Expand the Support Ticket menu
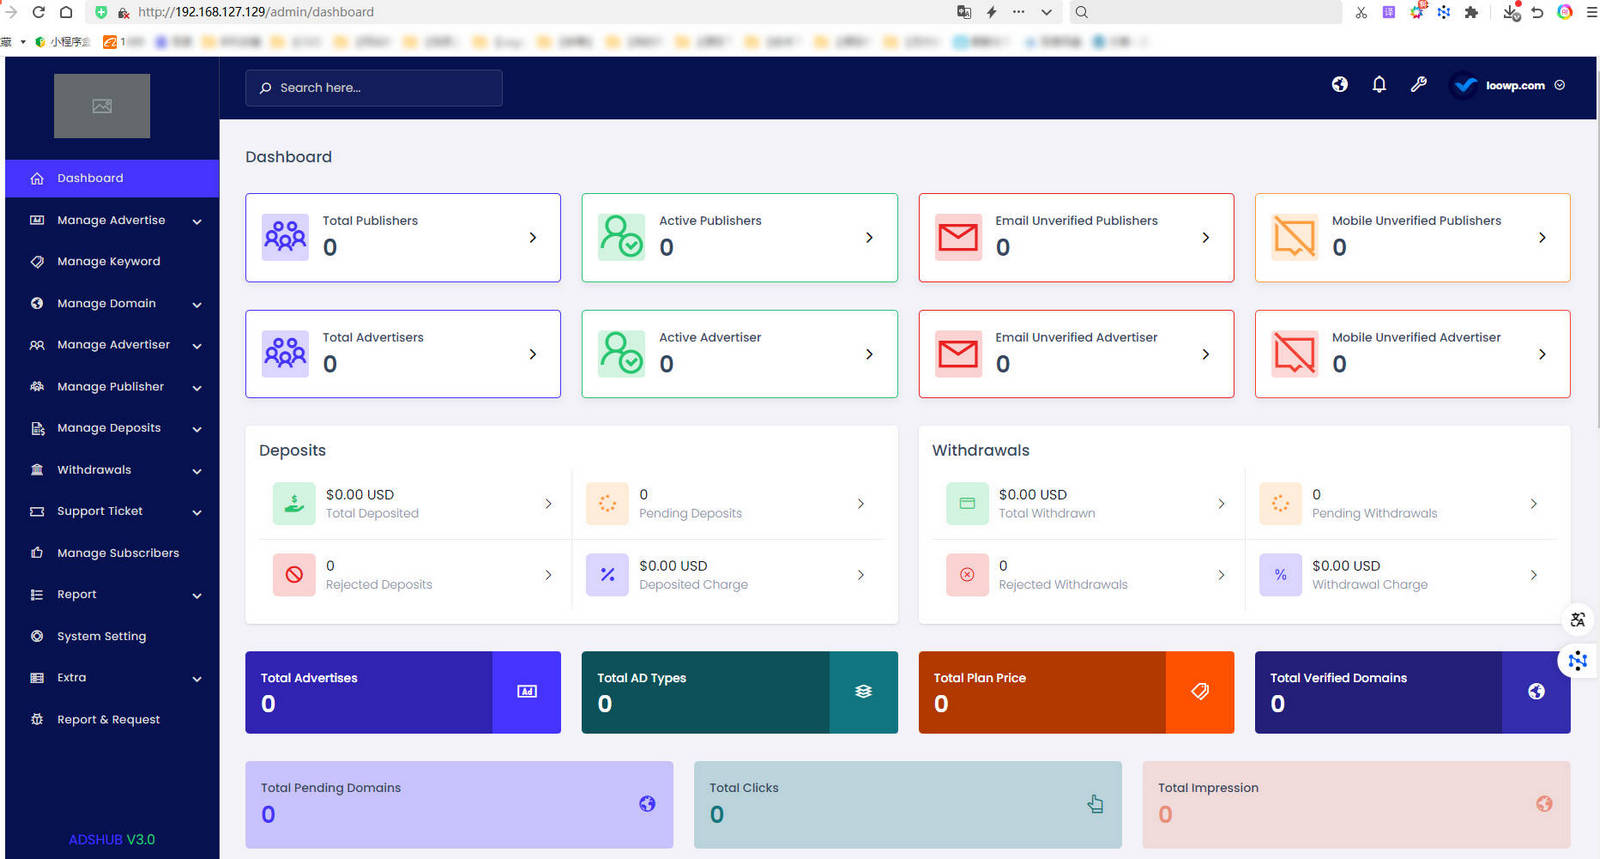The width and height of the screenshot is (1600, 859). pyautogui.click(x=112, y=511)
